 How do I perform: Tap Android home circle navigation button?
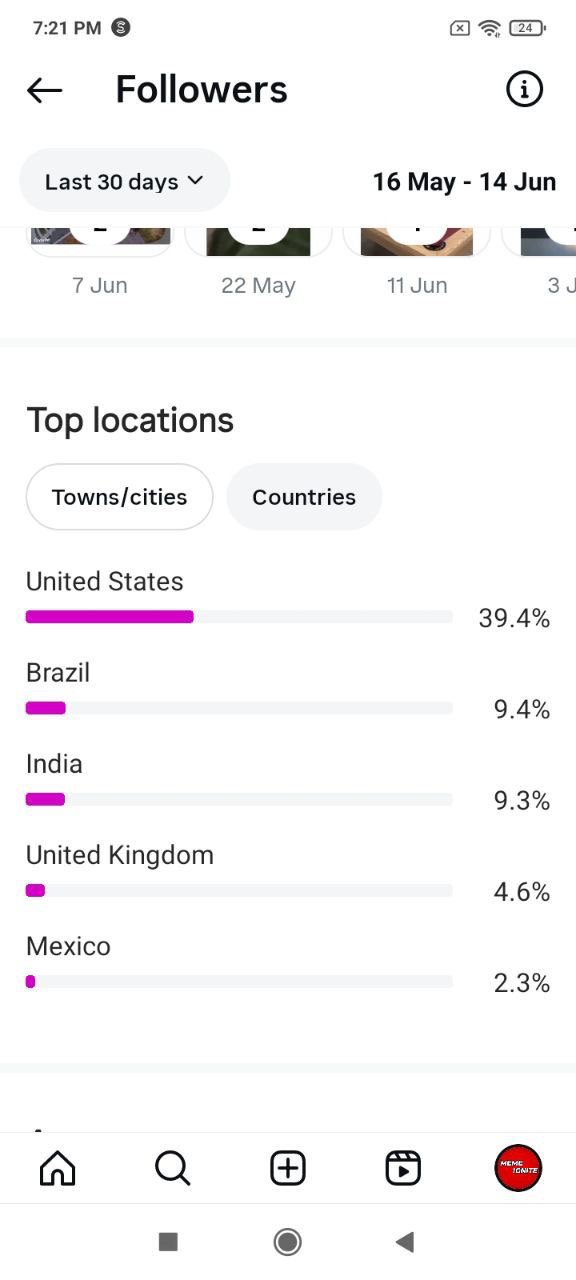[x=288, y=1242]
